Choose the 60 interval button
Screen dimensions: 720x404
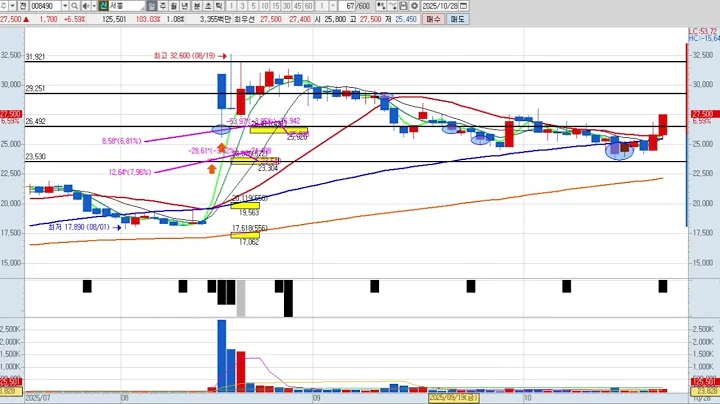pos(309,6)
